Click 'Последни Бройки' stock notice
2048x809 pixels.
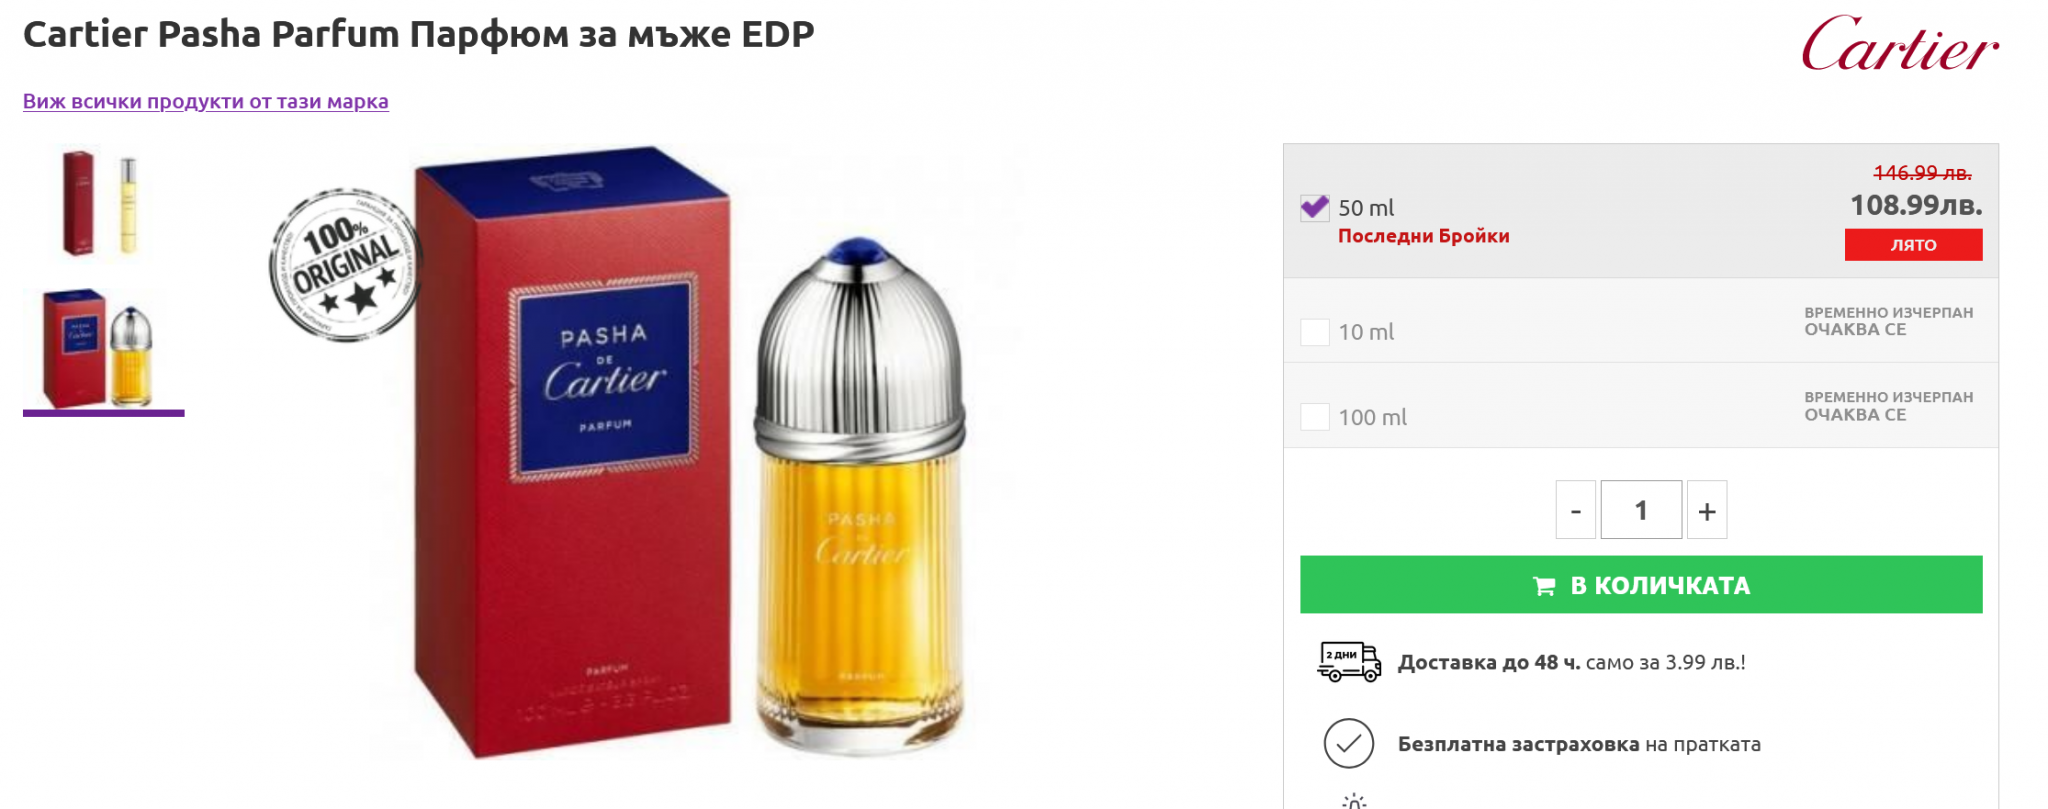(1424, 236)
